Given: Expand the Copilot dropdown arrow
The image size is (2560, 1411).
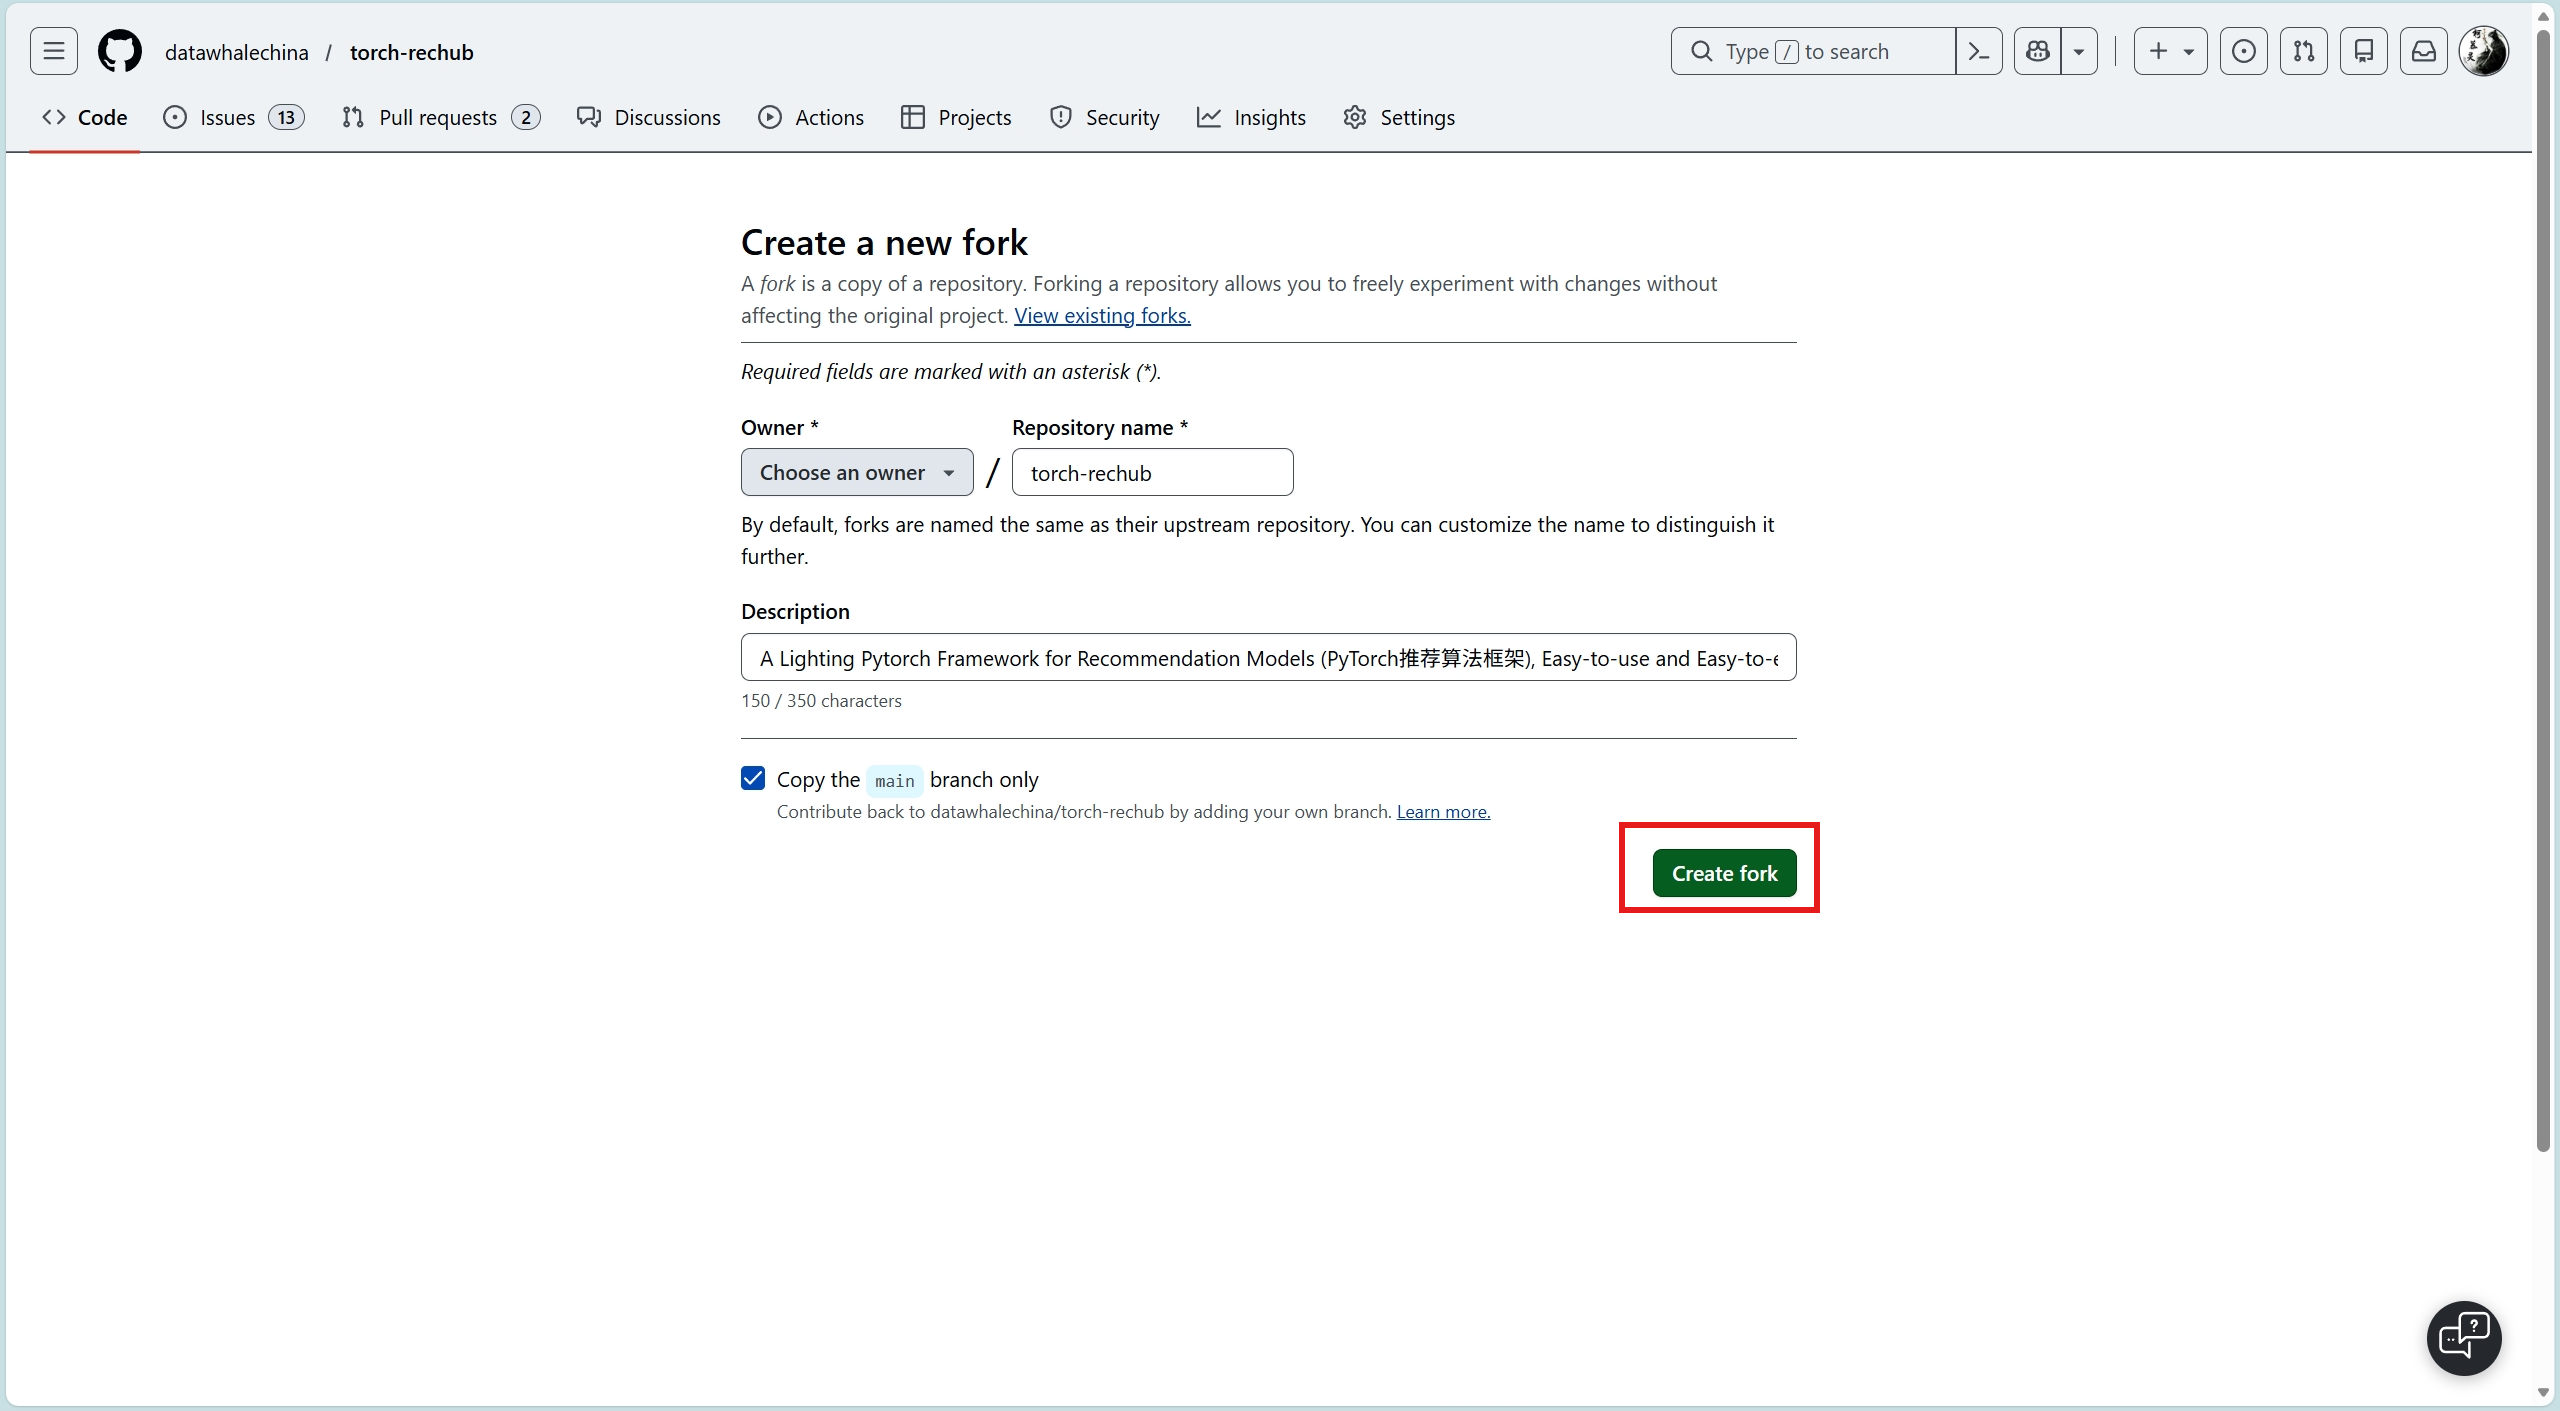Looking at the screenshot, I should [2079, 51].
